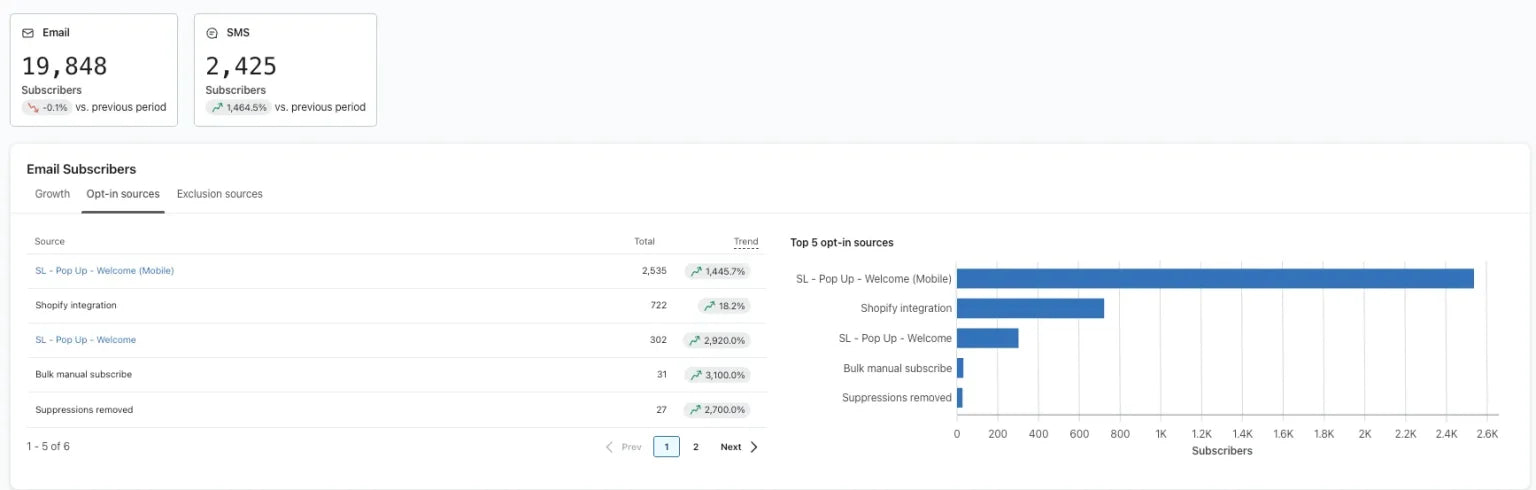Select page 2 in pagination

(696, 447)
